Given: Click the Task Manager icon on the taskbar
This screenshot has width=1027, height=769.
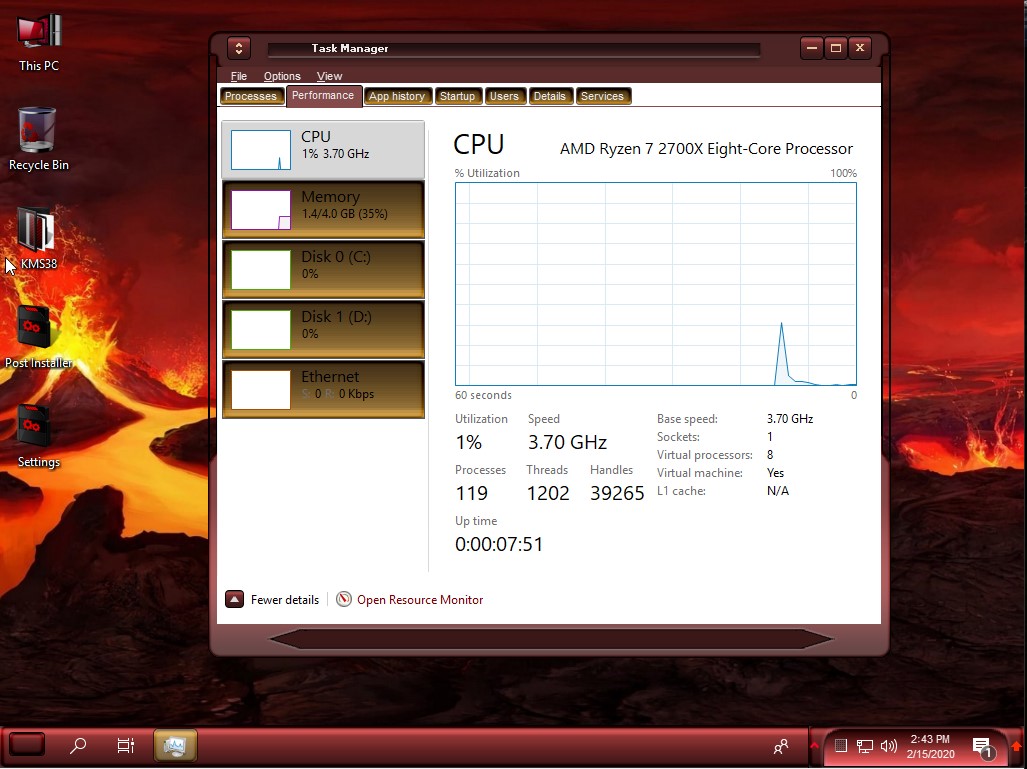Looking at the screenshot, I should (x=174, y=744).
